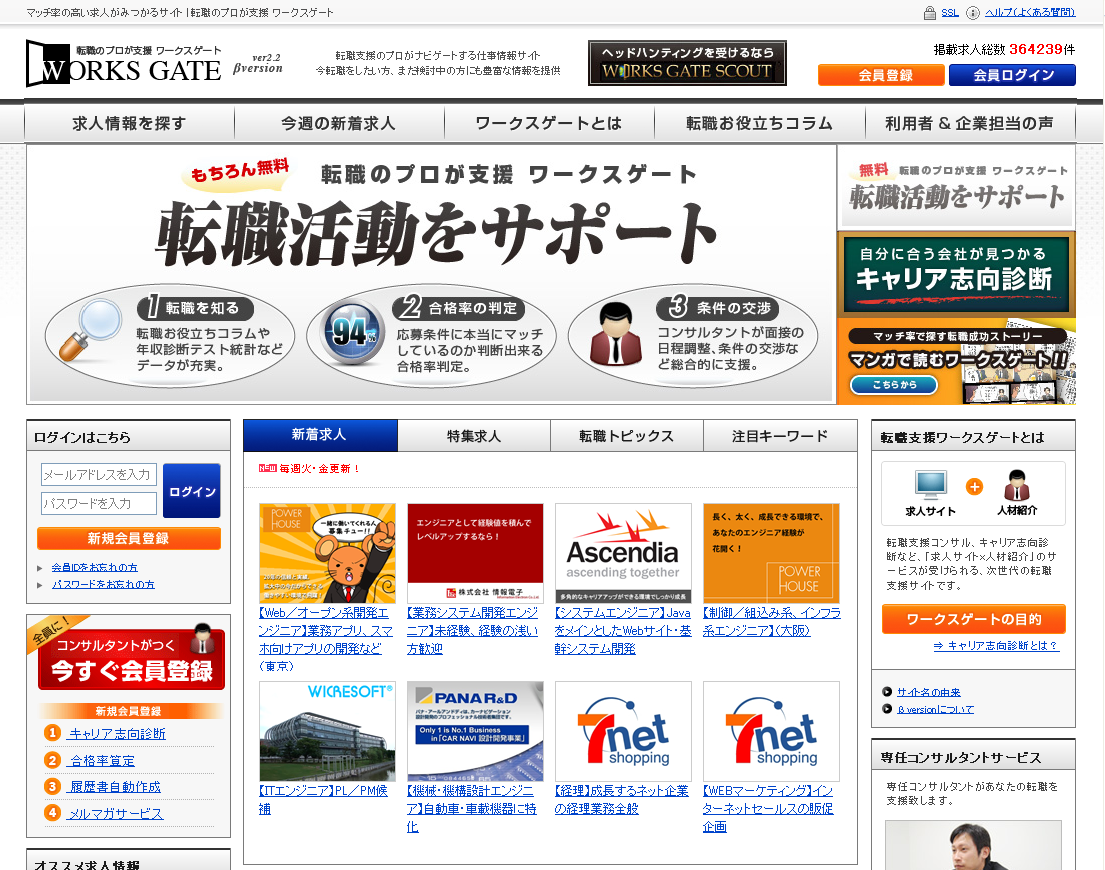Image resolution: width=1105 pixels, height=870 pixels.
Task: Open the サイト名の由来 link
Action: tap(928, 692)
